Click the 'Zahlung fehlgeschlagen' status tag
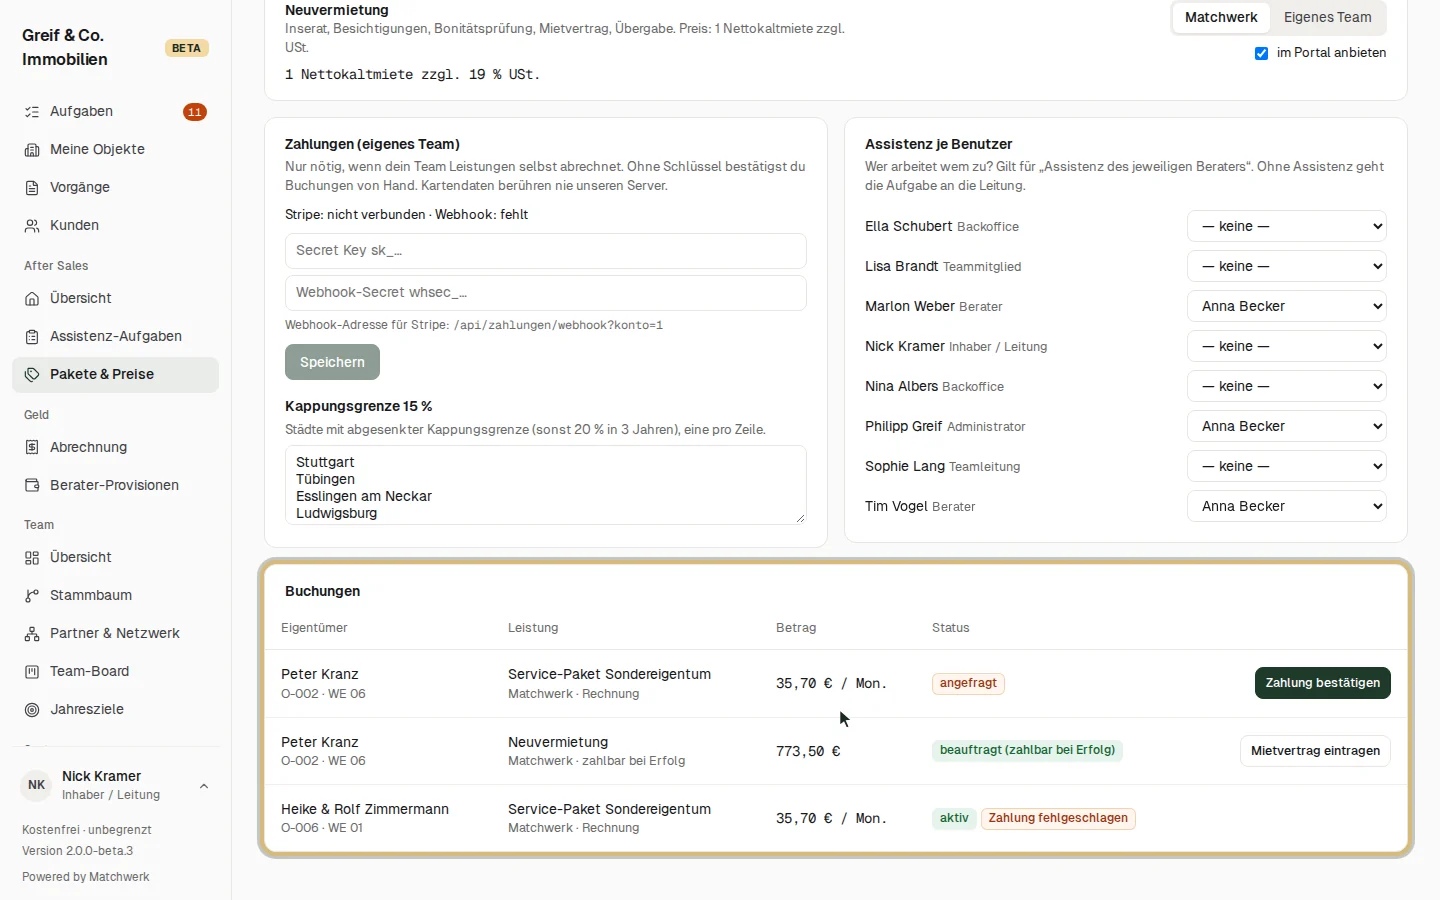This screenshot has height=900, width=1440. pos(1058,818)
